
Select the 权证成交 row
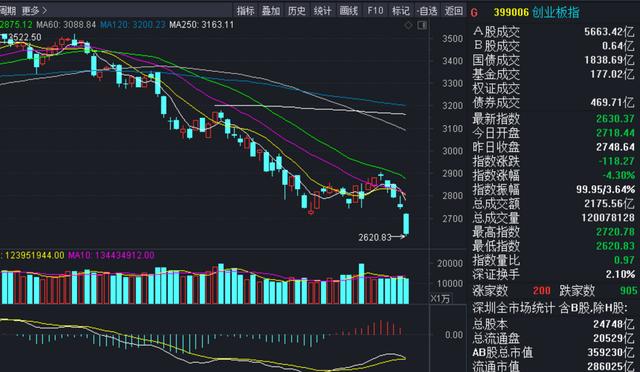553,88
